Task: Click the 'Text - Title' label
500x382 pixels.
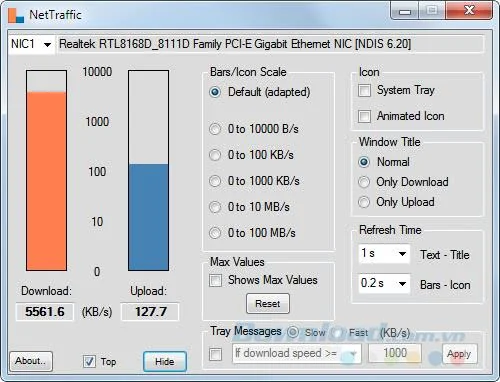Action: coord(445,255)
